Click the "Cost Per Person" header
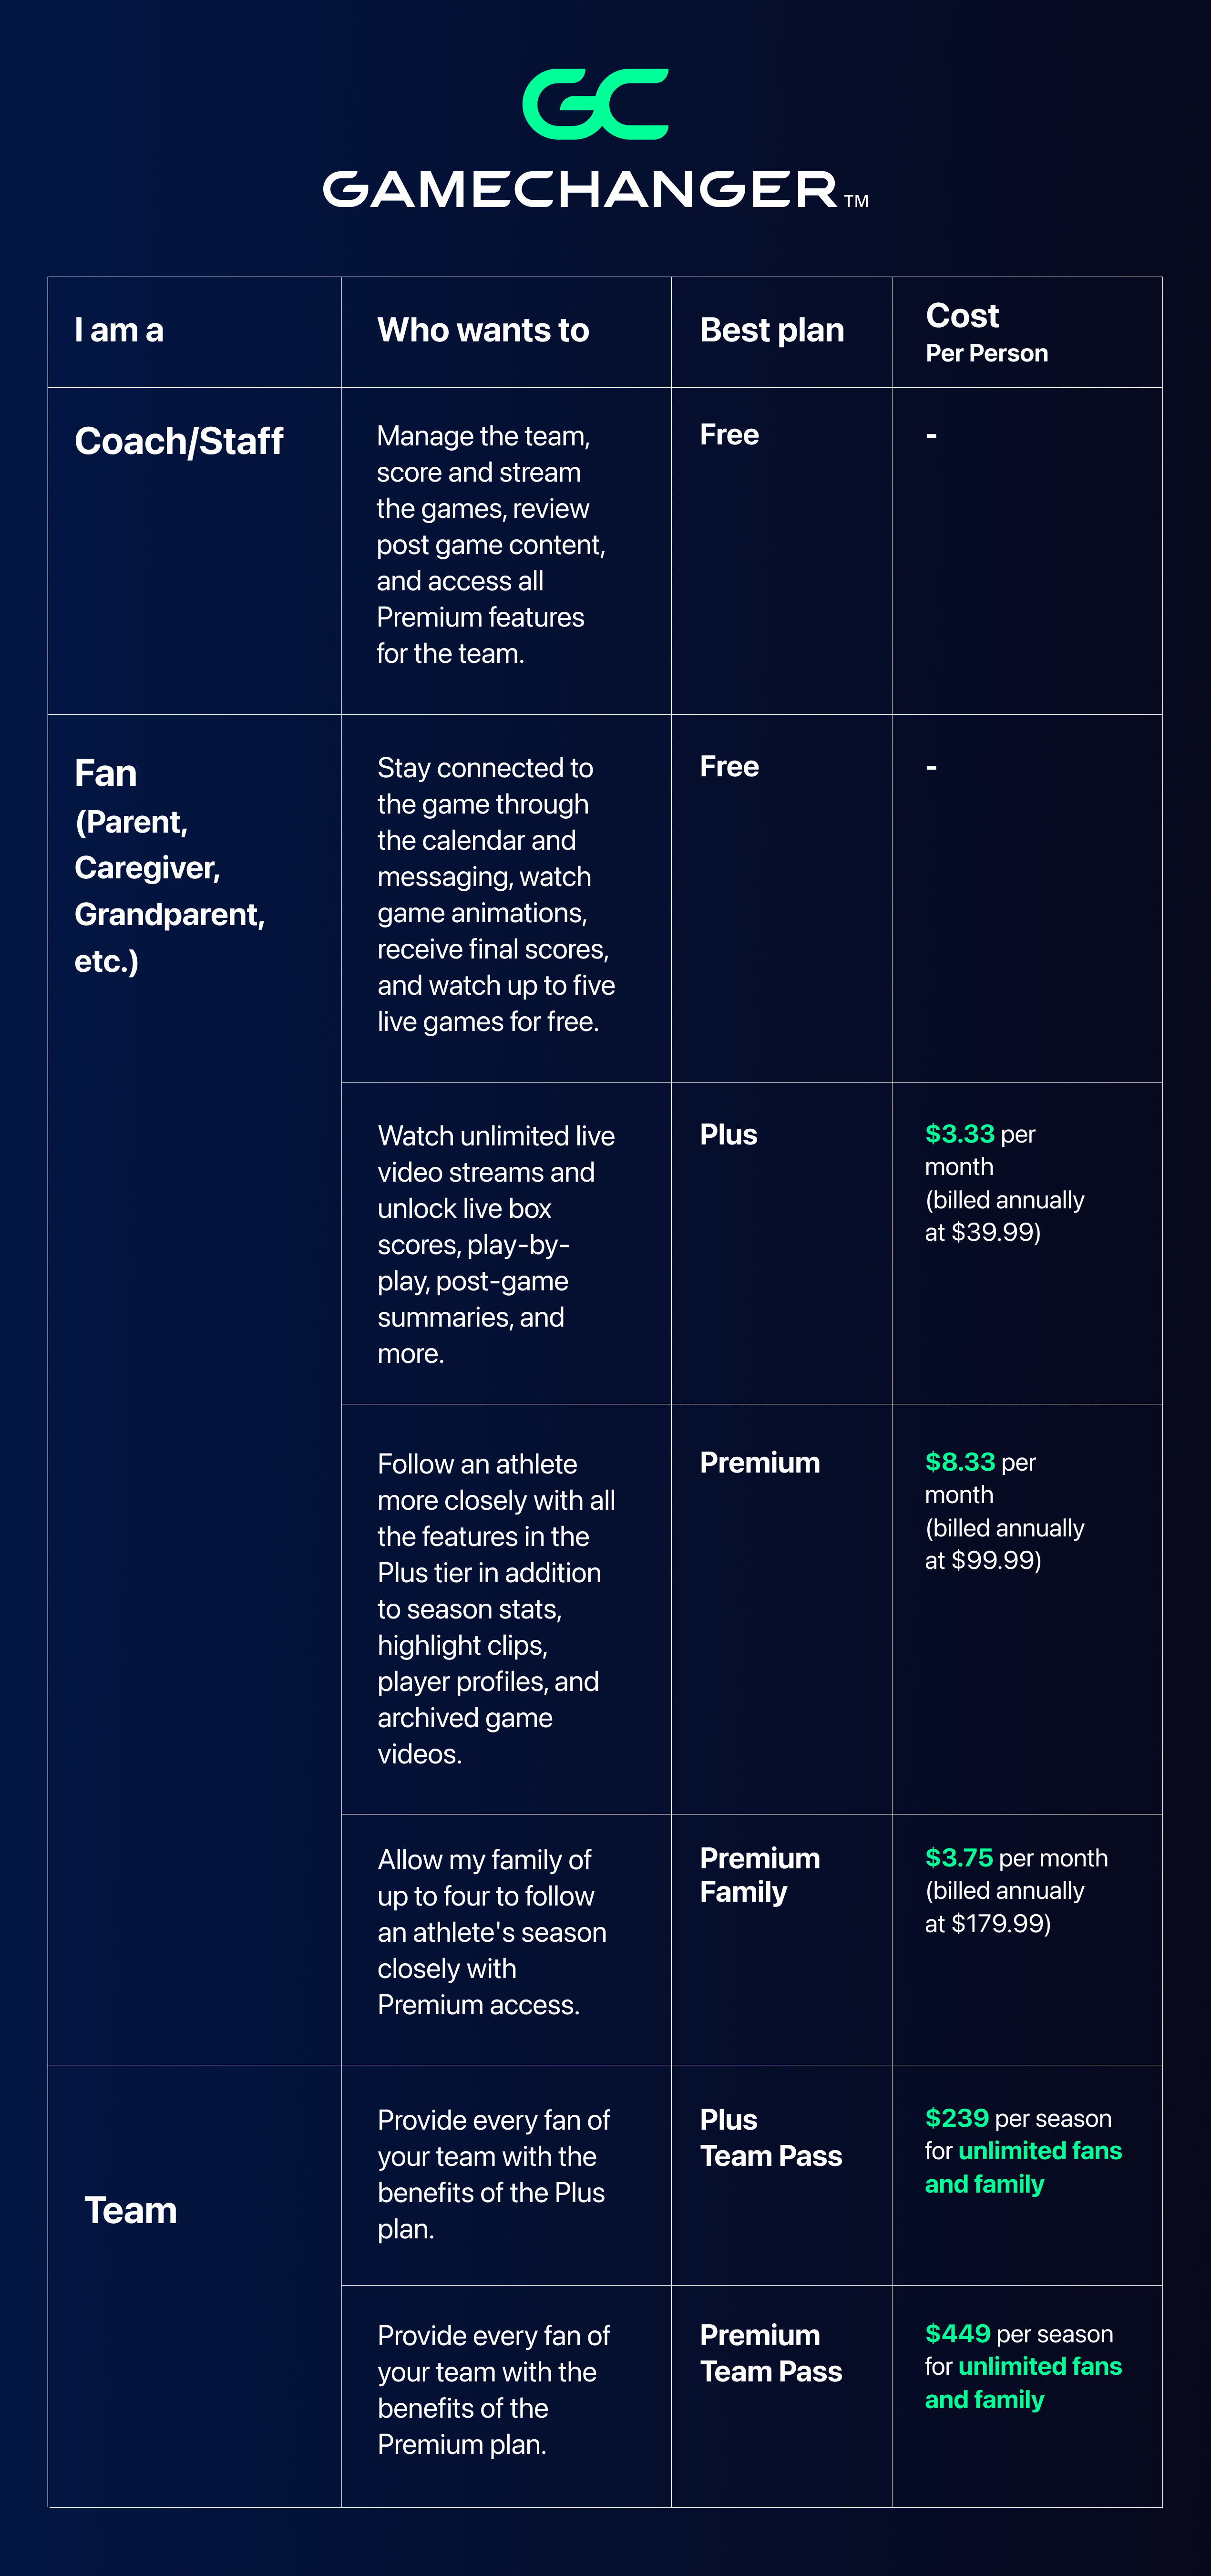 coord(986,332)
